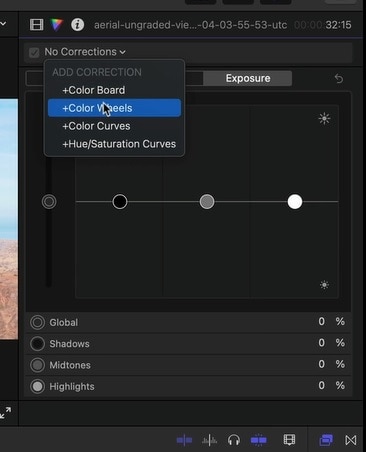Open the Info inspector icon
The height and width of the screenshot is (452, 366).
(77, 25)
